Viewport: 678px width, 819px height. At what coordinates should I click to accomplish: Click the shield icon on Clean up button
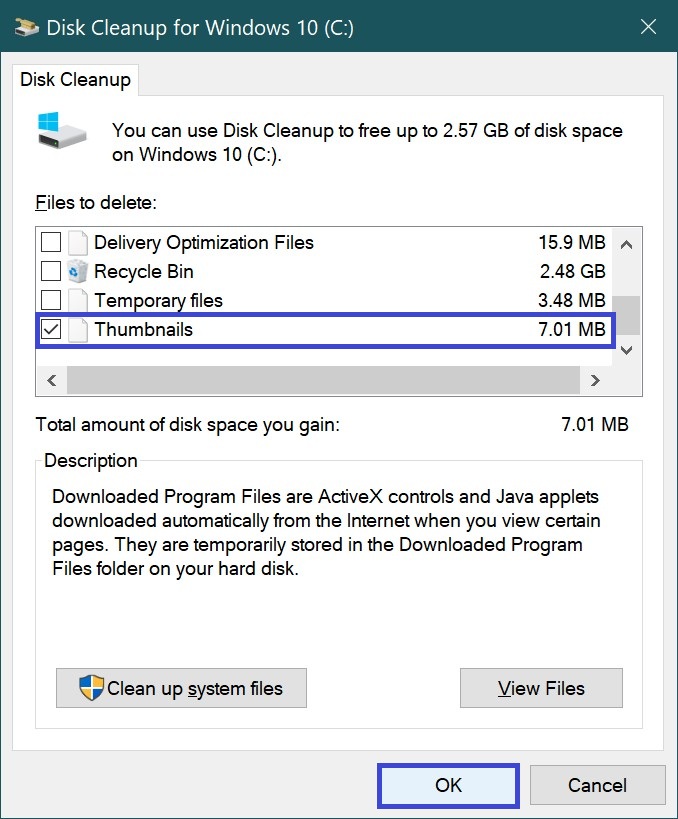point(91,687)
